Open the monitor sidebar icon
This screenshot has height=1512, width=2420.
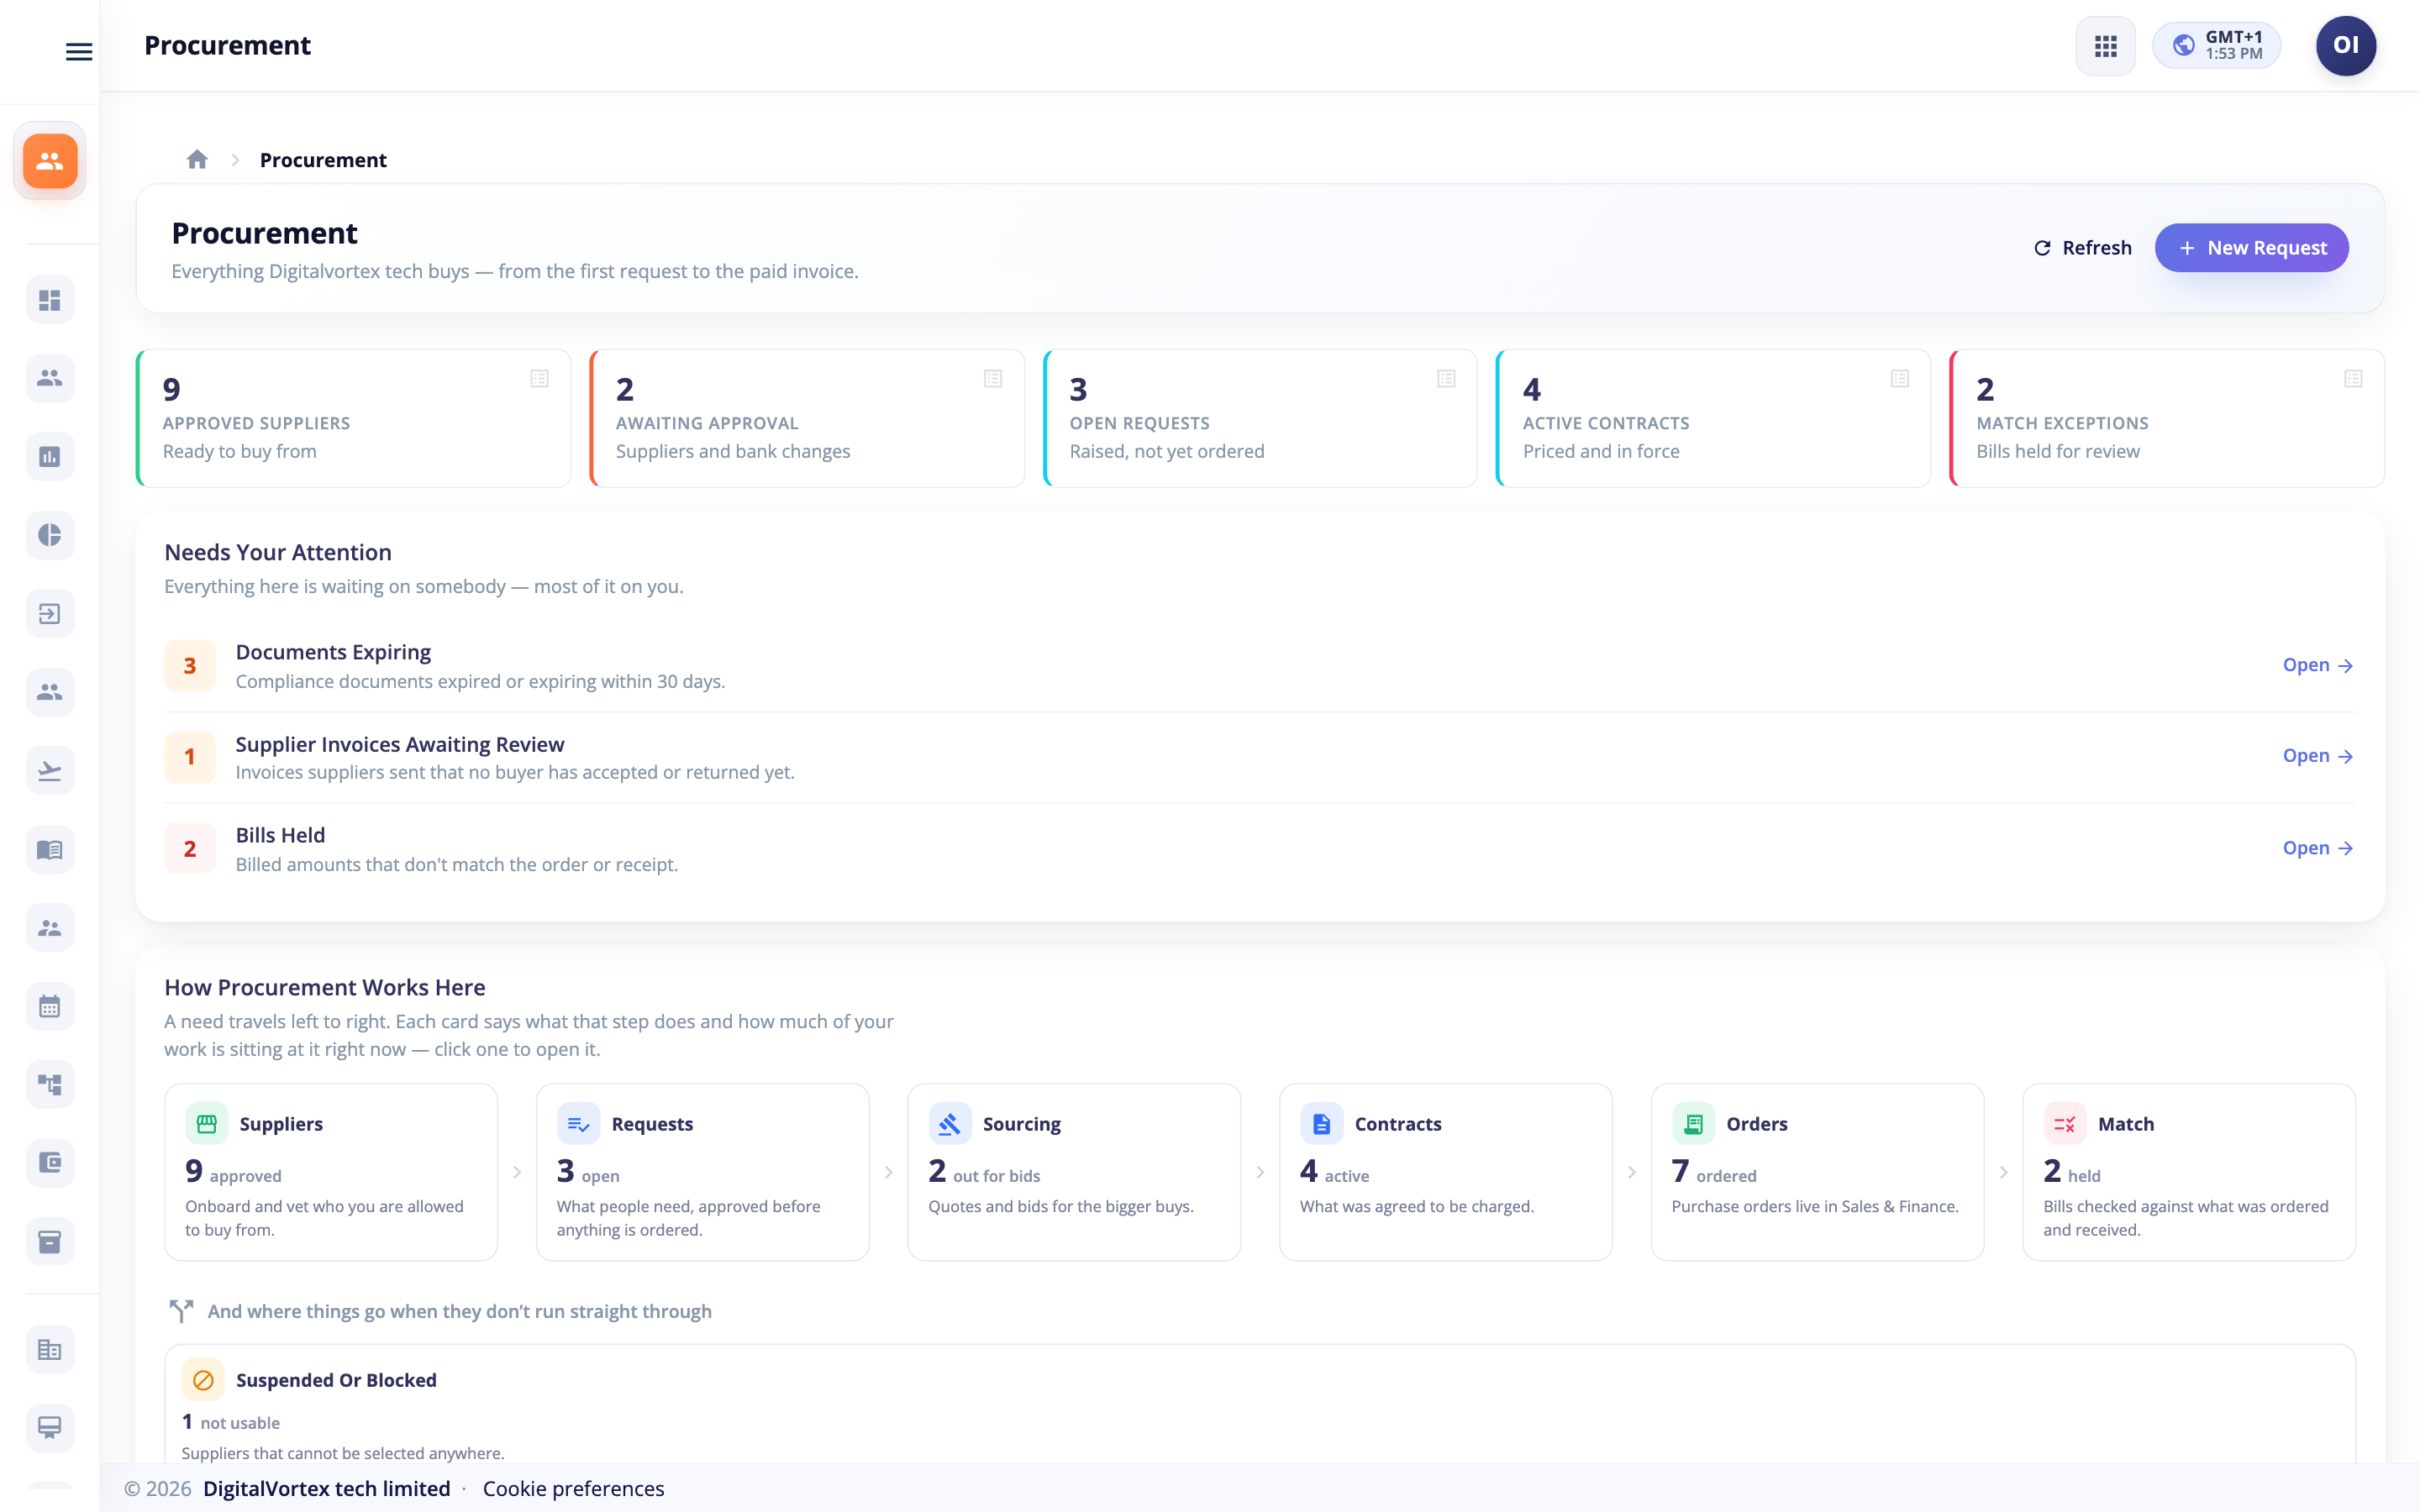click(50, 1427)
